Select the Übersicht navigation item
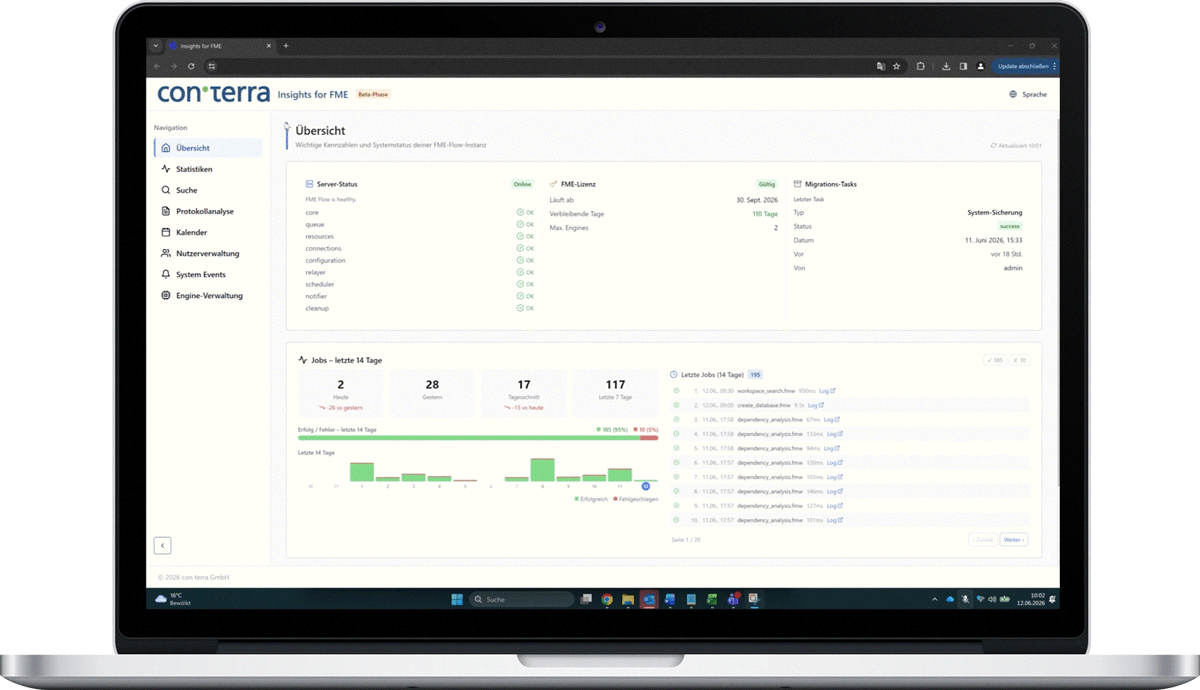Screen dimensions: 1200x690 point(208,148)
